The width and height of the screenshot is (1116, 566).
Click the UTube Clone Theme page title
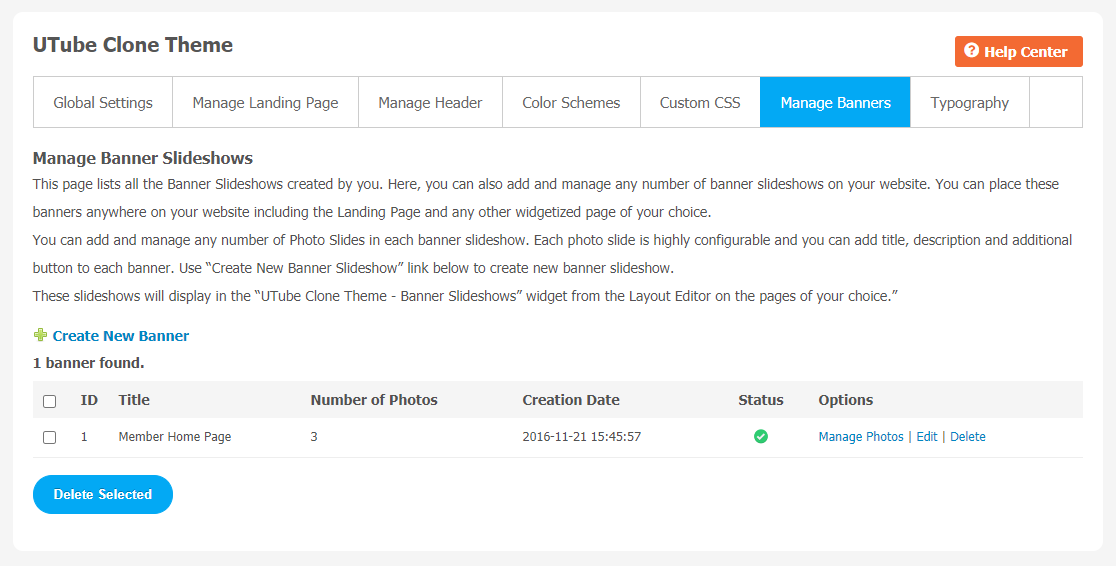(132, 45)
